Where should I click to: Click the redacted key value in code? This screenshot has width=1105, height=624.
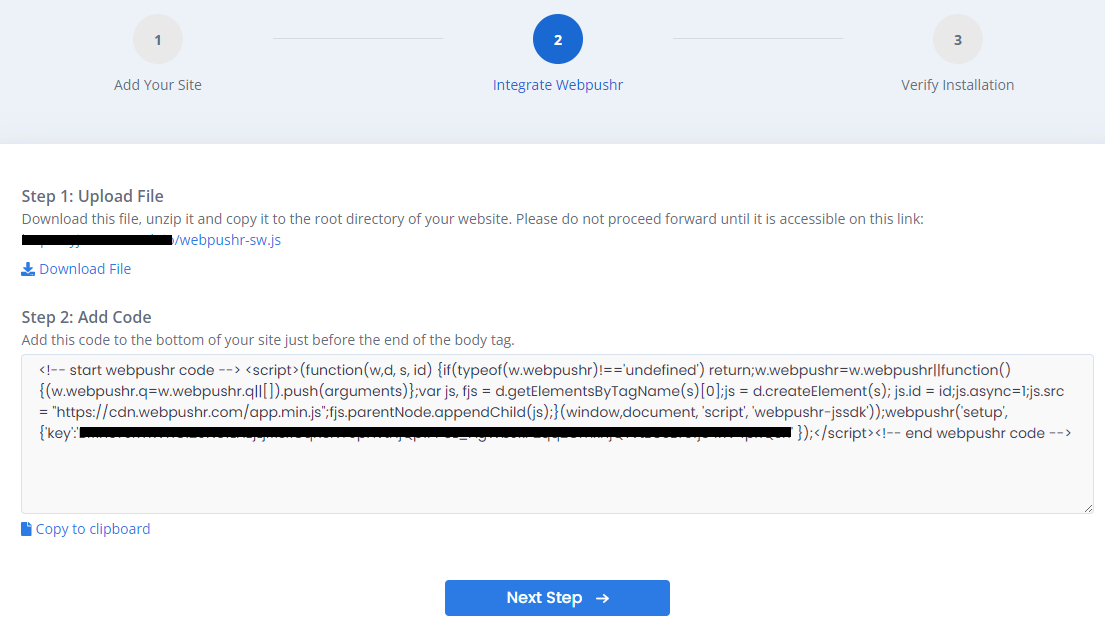pos(436,433)
